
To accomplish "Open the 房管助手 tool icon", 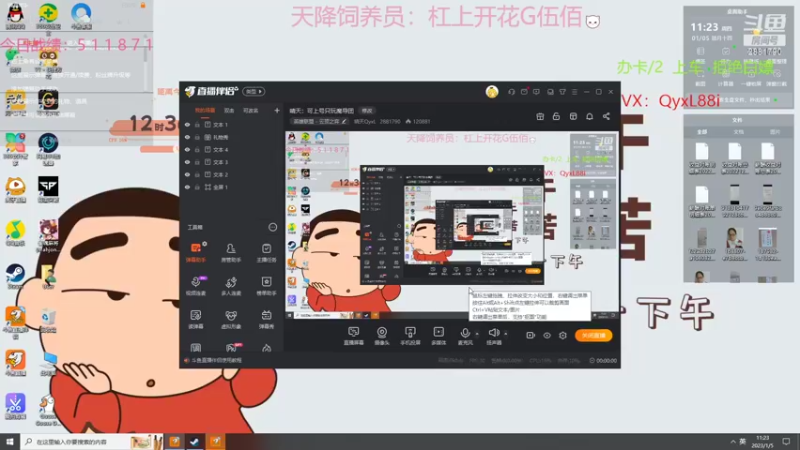I will click(x=231, y=253).
